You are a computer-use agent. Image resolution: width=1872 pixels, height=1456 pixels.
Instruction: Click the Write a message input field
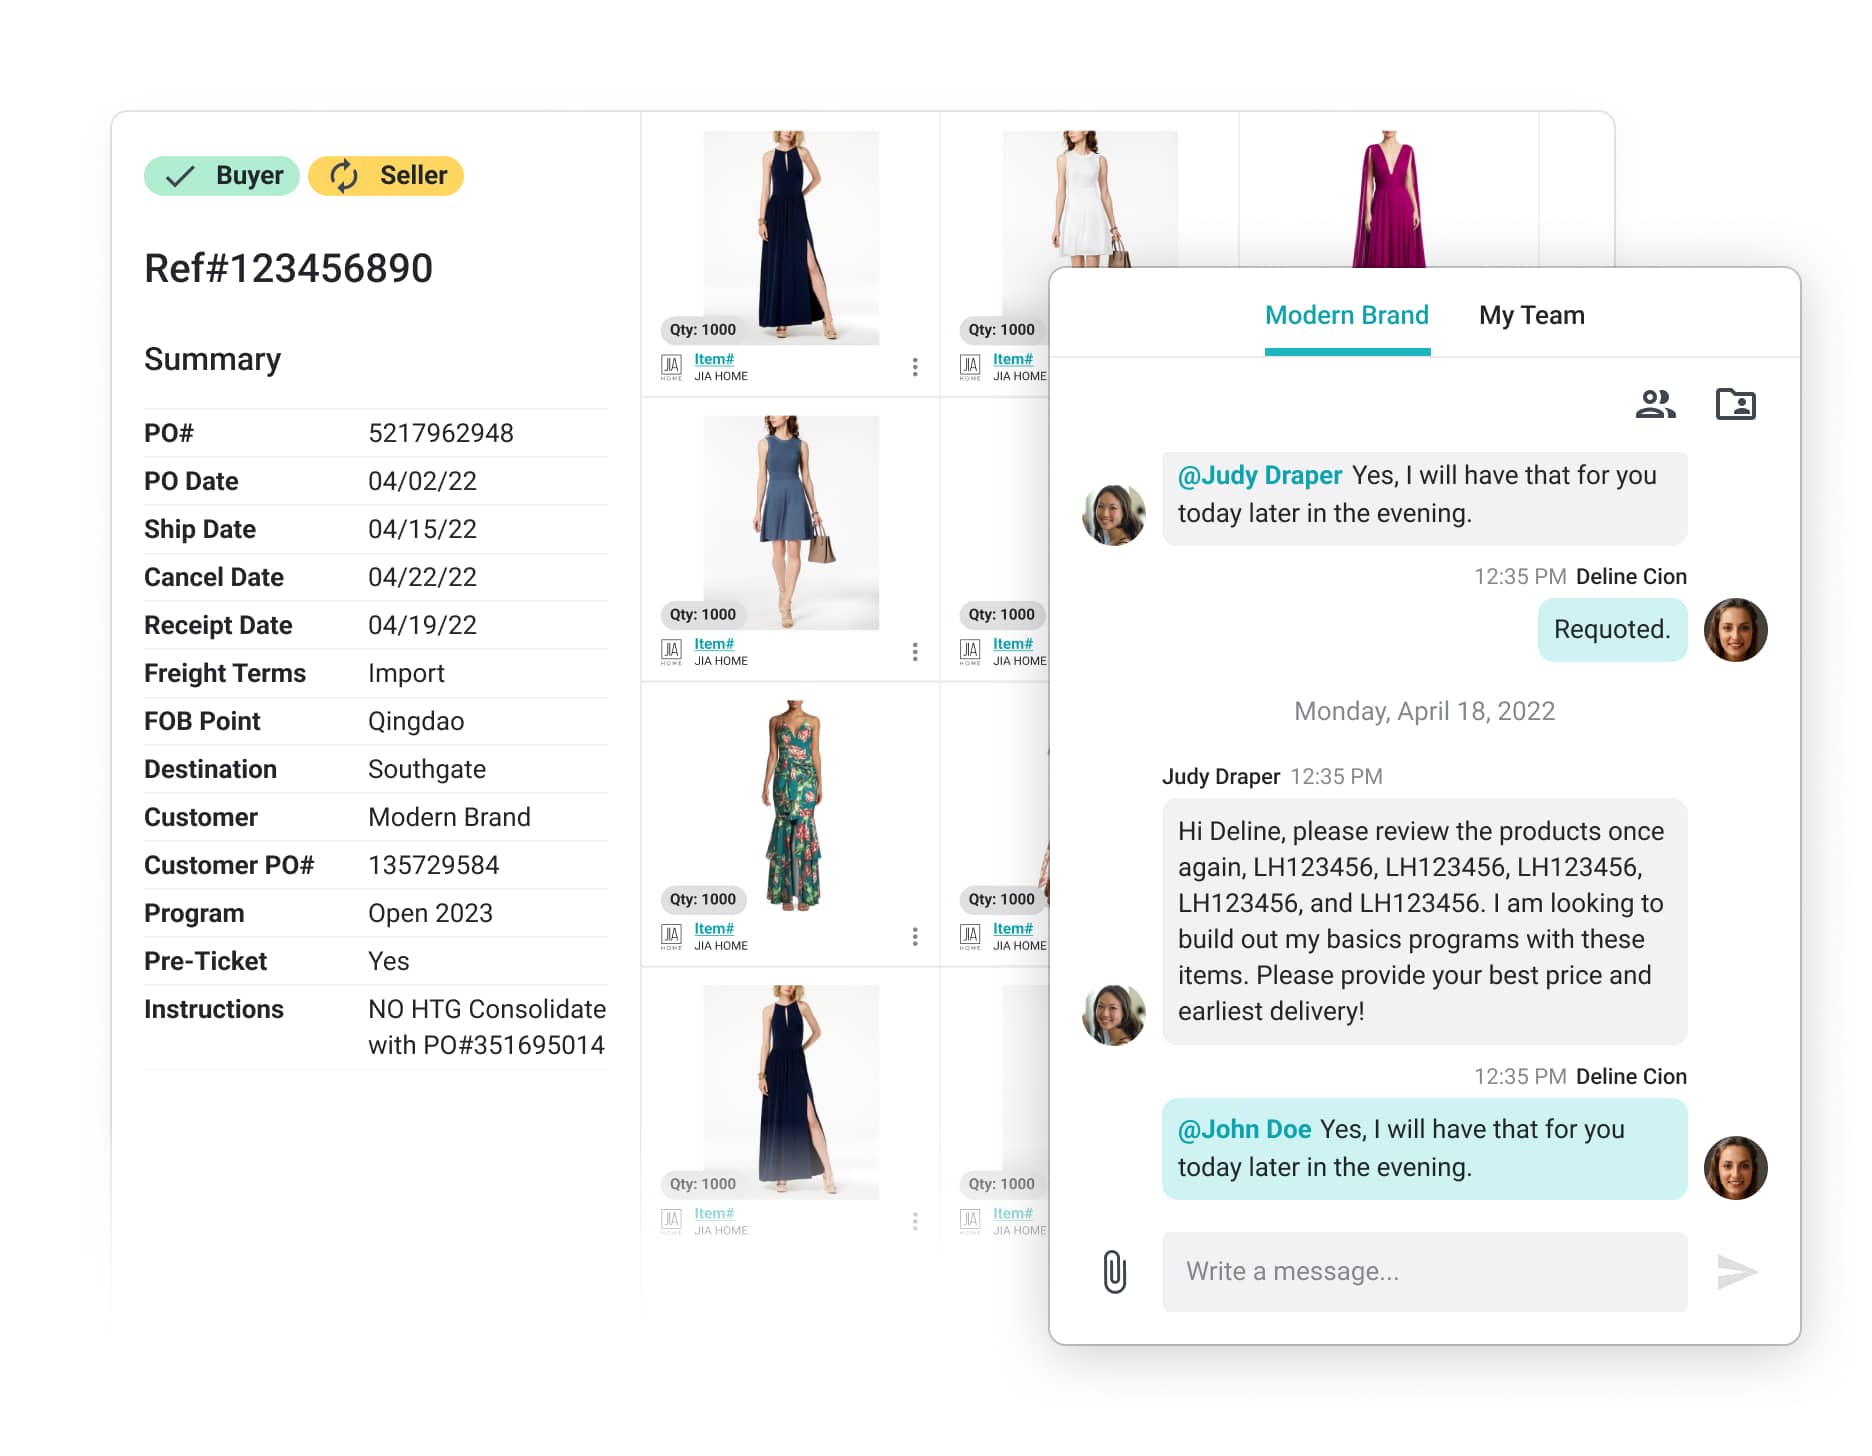point(1424,1271)
